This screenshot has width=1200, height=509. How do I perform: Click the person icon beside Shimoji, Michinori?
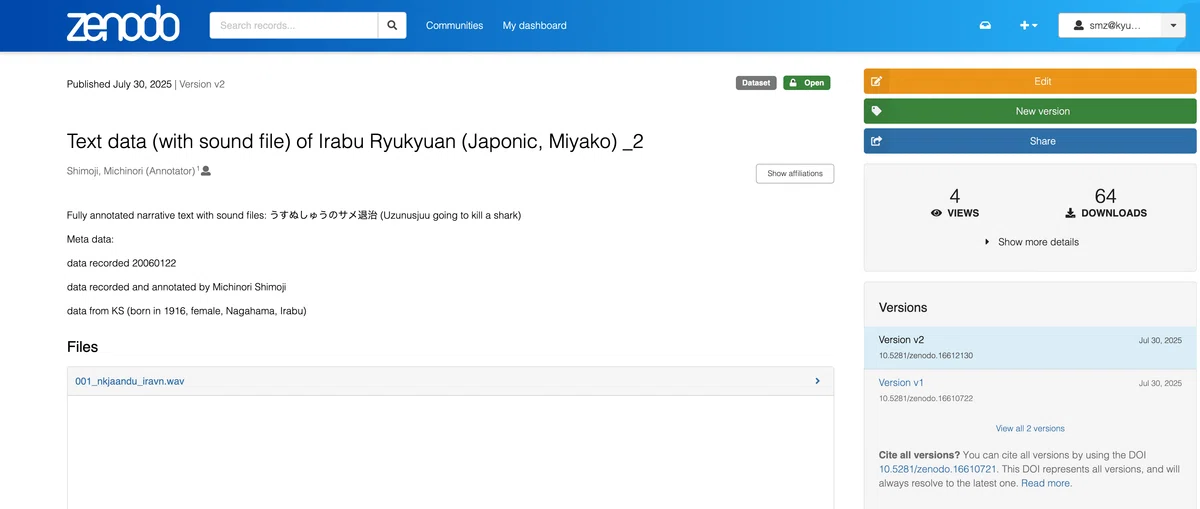(206, 171)
